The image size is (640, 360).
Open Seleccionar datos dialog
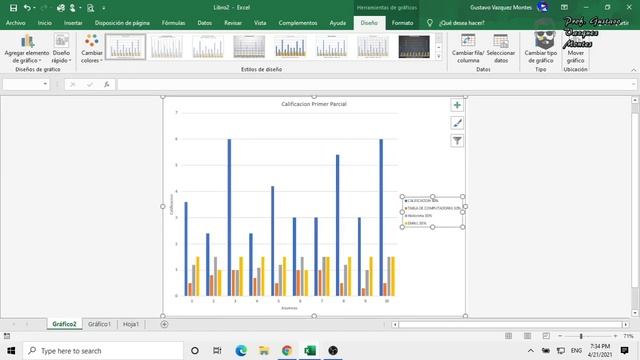501,49
